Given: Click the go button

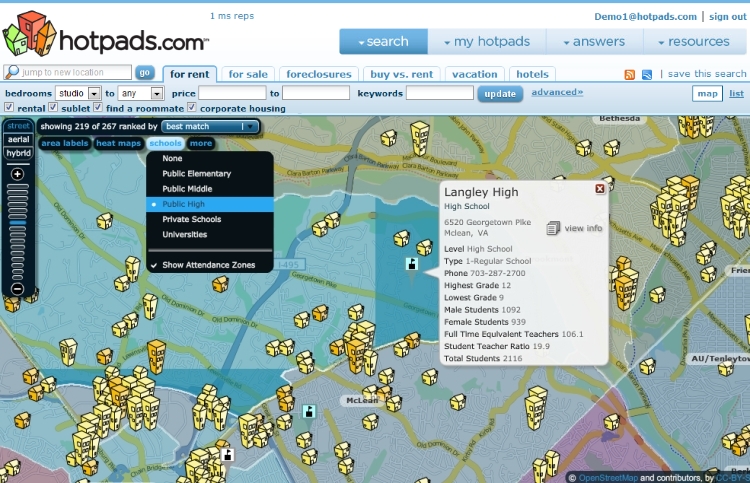Looking at the screenshot, I should point(144,73).
